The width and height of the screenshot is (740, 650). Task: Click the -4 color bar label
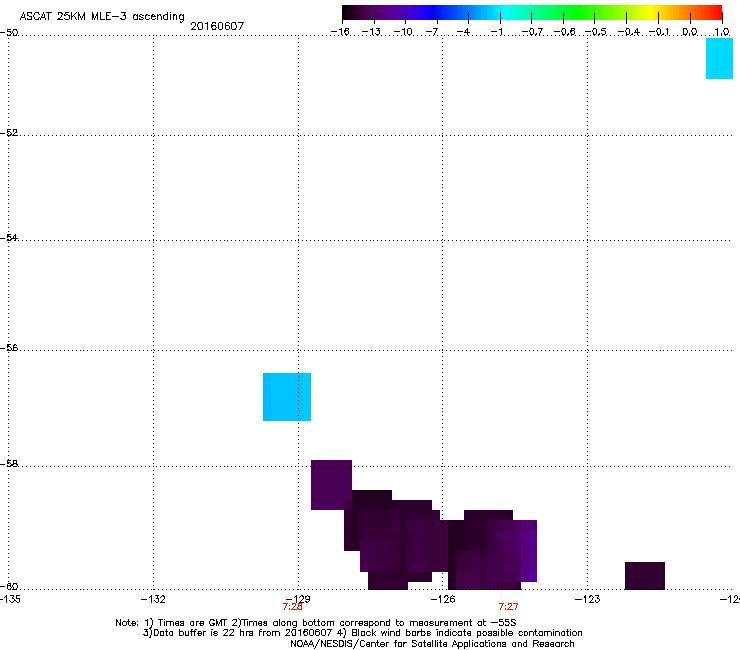tap(463, 32)
